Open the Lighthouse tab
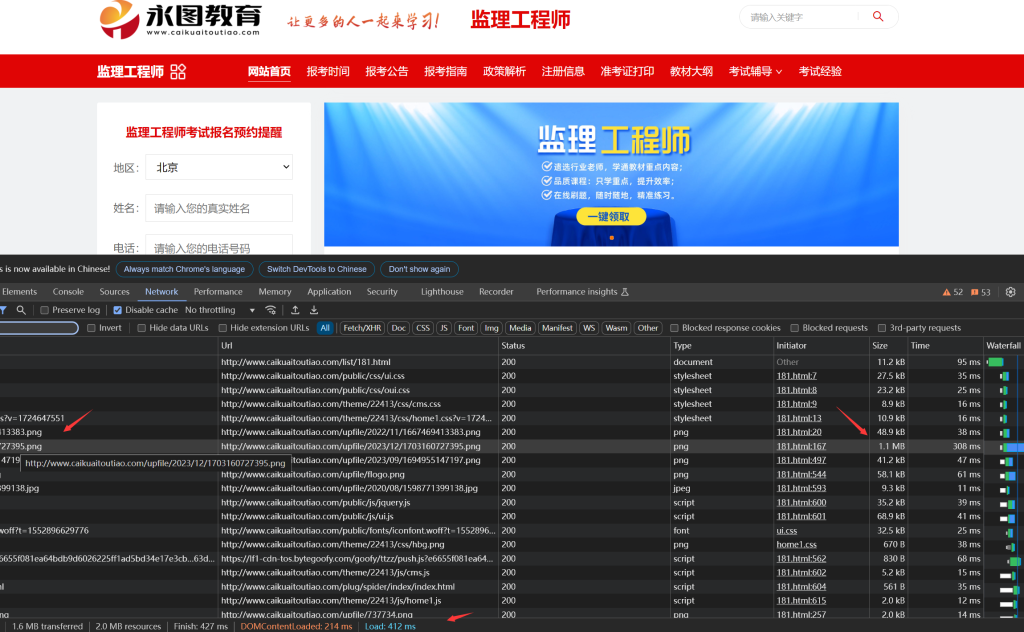 [x=442, y=292]
